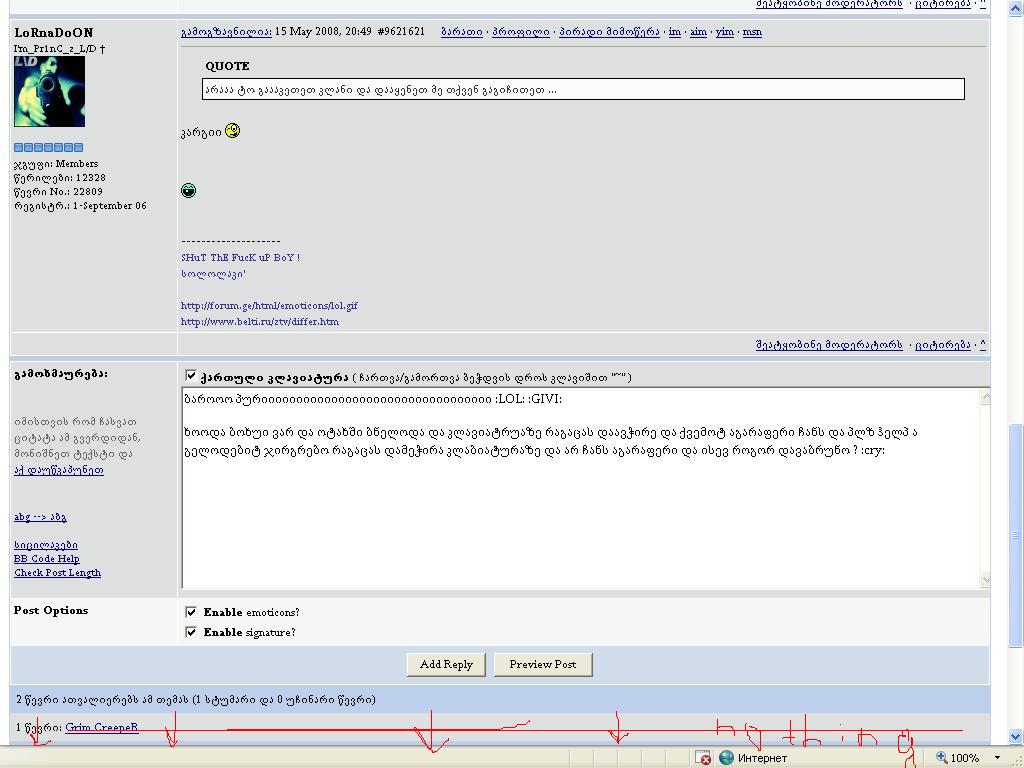The height and width of the screenshot is (768, 1024).
Task: Click Check Post Length link
Action: [57, 573]
